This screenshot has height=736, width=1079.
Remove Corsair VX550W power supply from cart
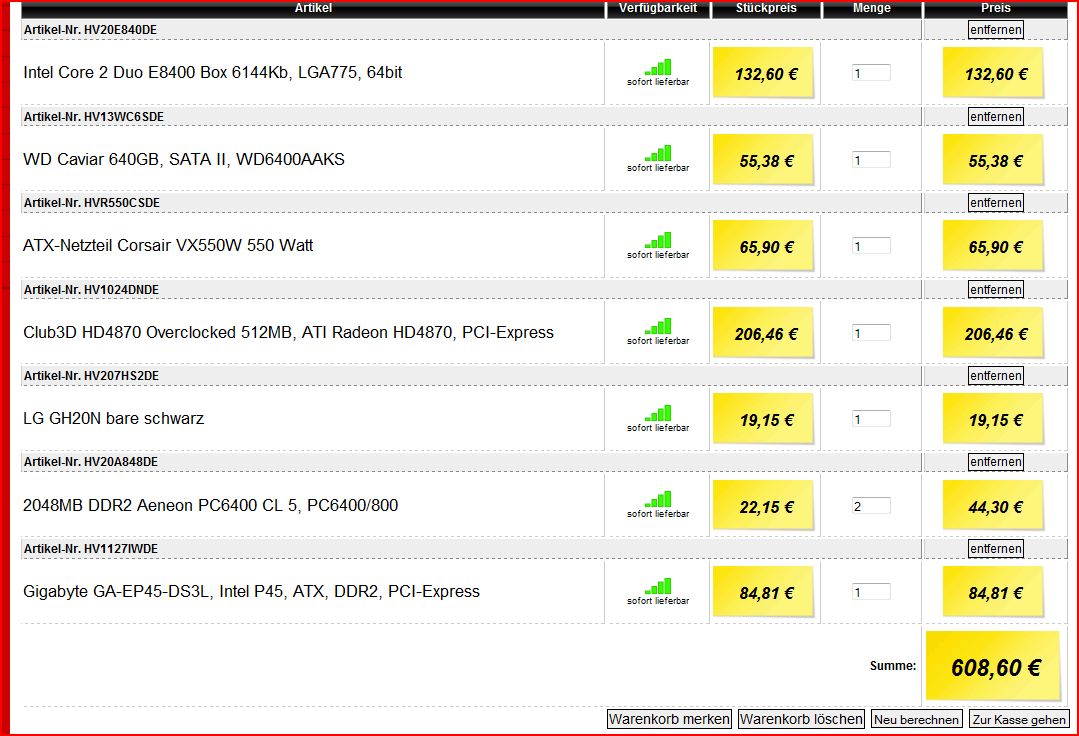pos(995,202)
